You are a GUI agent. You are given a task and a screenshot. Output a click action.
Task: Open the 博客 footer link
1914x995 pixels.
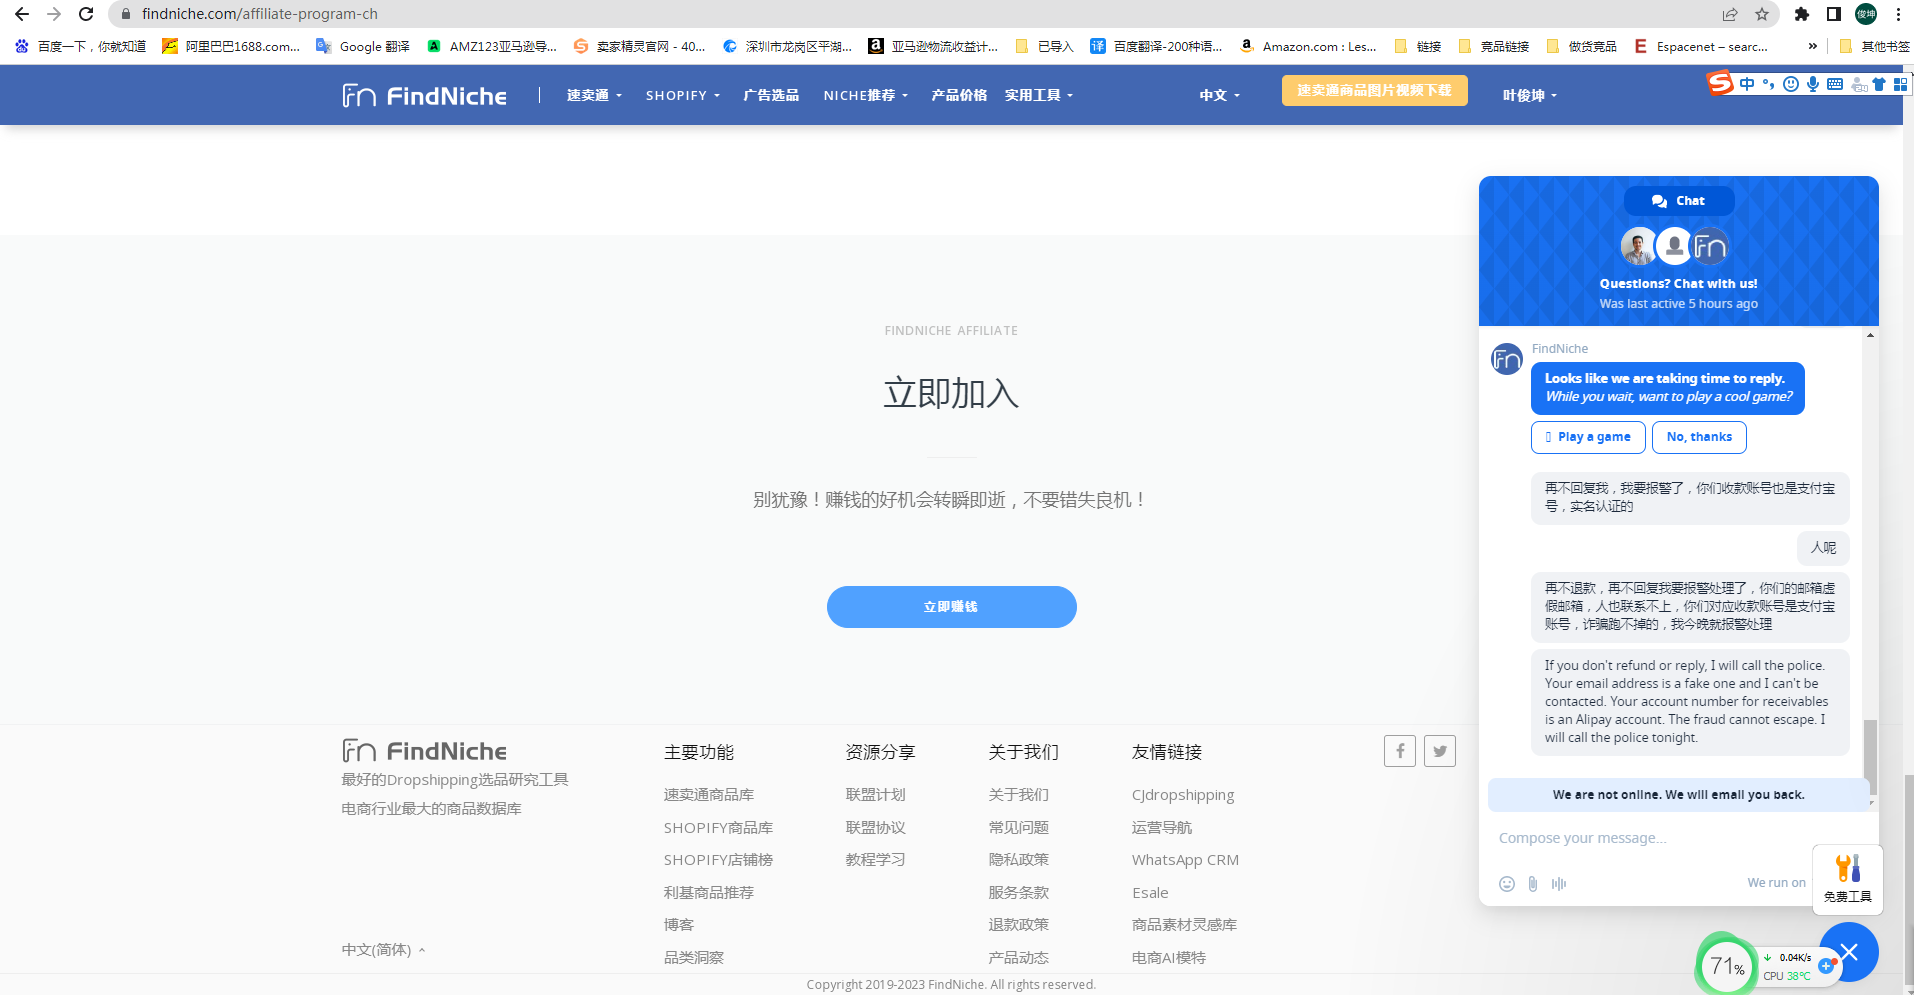click(679, 924)
